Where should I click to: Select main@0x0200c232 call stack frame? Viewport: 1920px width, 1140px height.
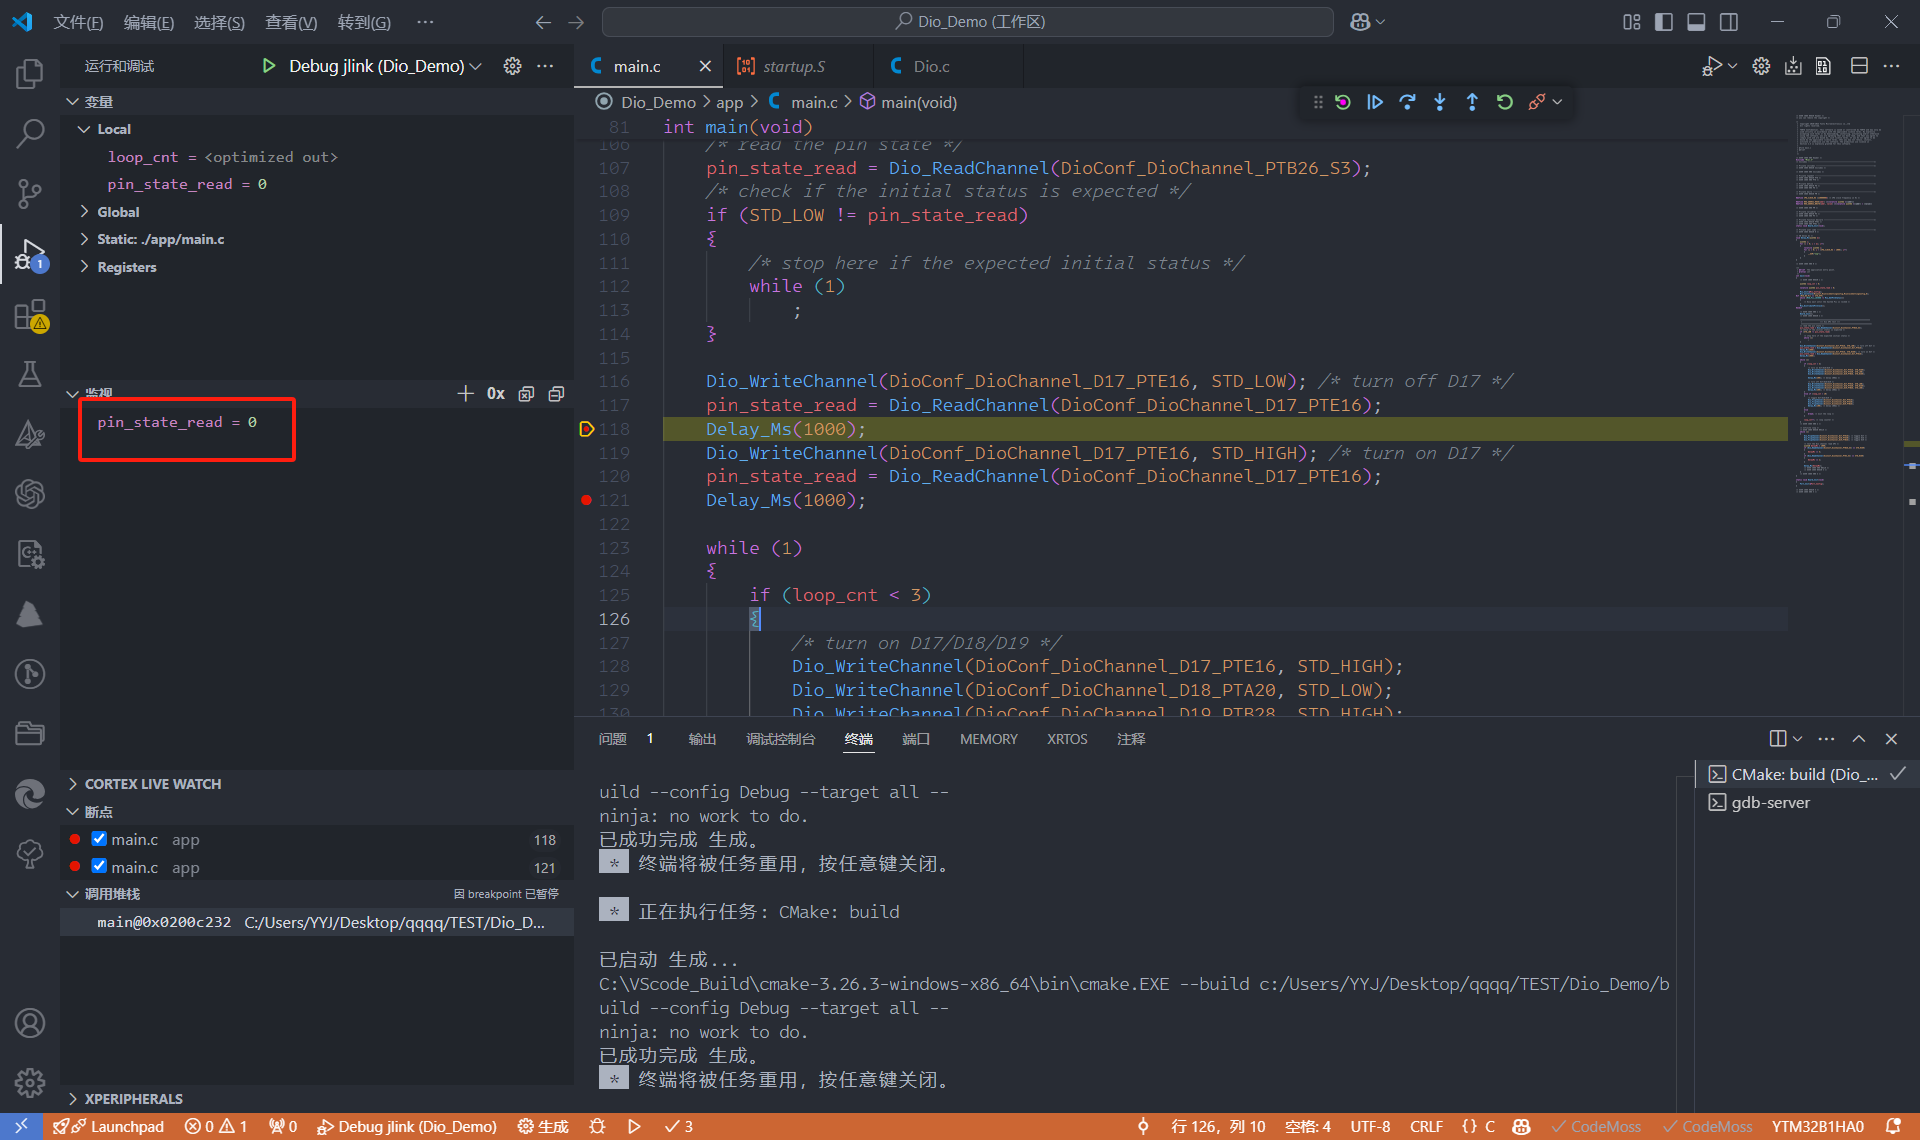[317, 922]
